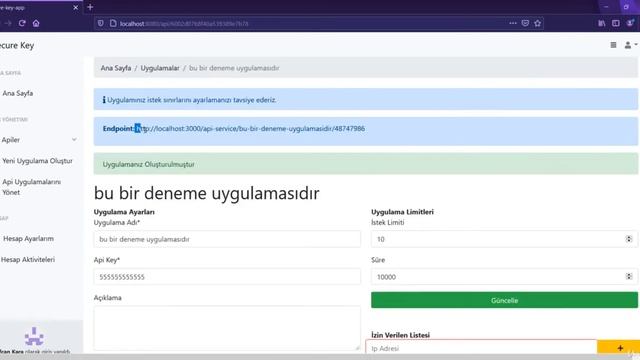Click the green Güncelle button
This screenshot has height=360, width=640.
504,300
